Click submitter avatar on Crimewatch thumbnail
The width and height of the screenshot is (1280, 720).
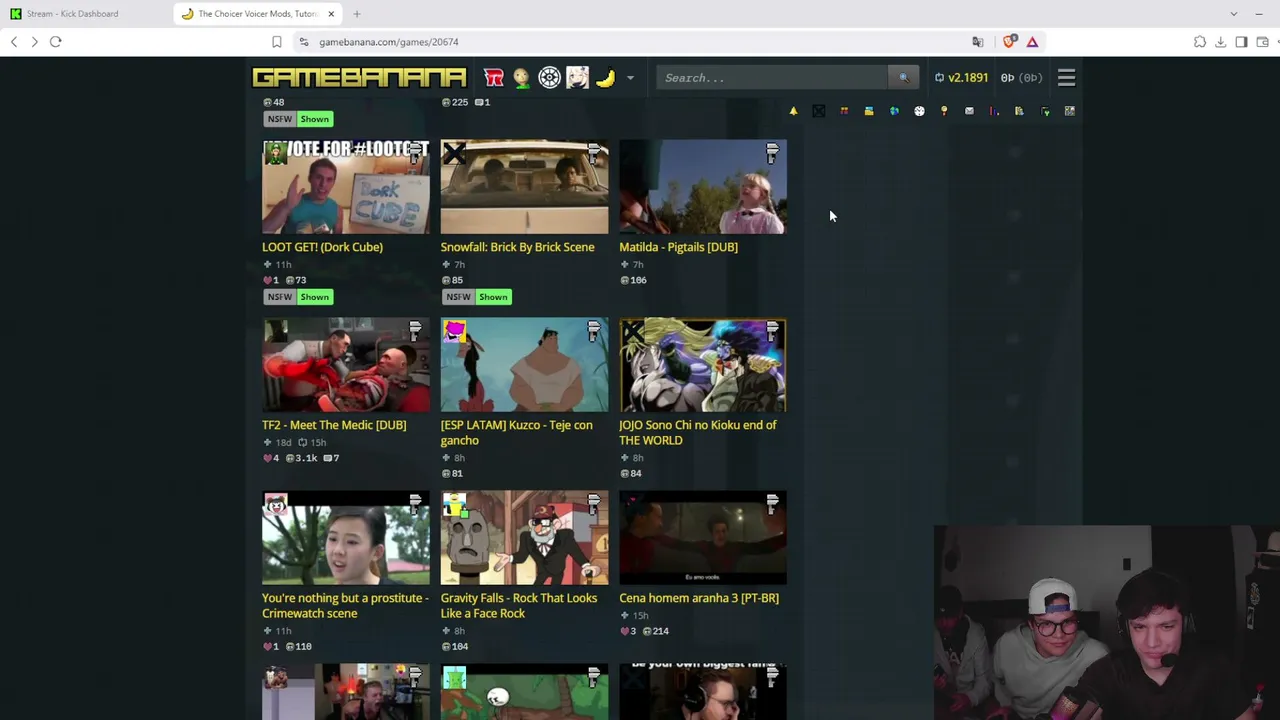click(275, 505)
